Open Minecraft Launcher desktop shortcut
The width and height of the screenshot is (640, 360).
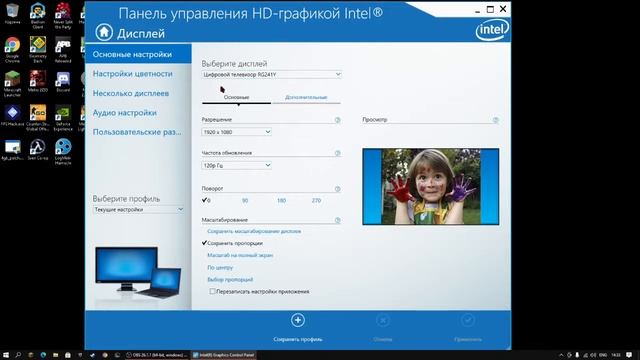12,83
